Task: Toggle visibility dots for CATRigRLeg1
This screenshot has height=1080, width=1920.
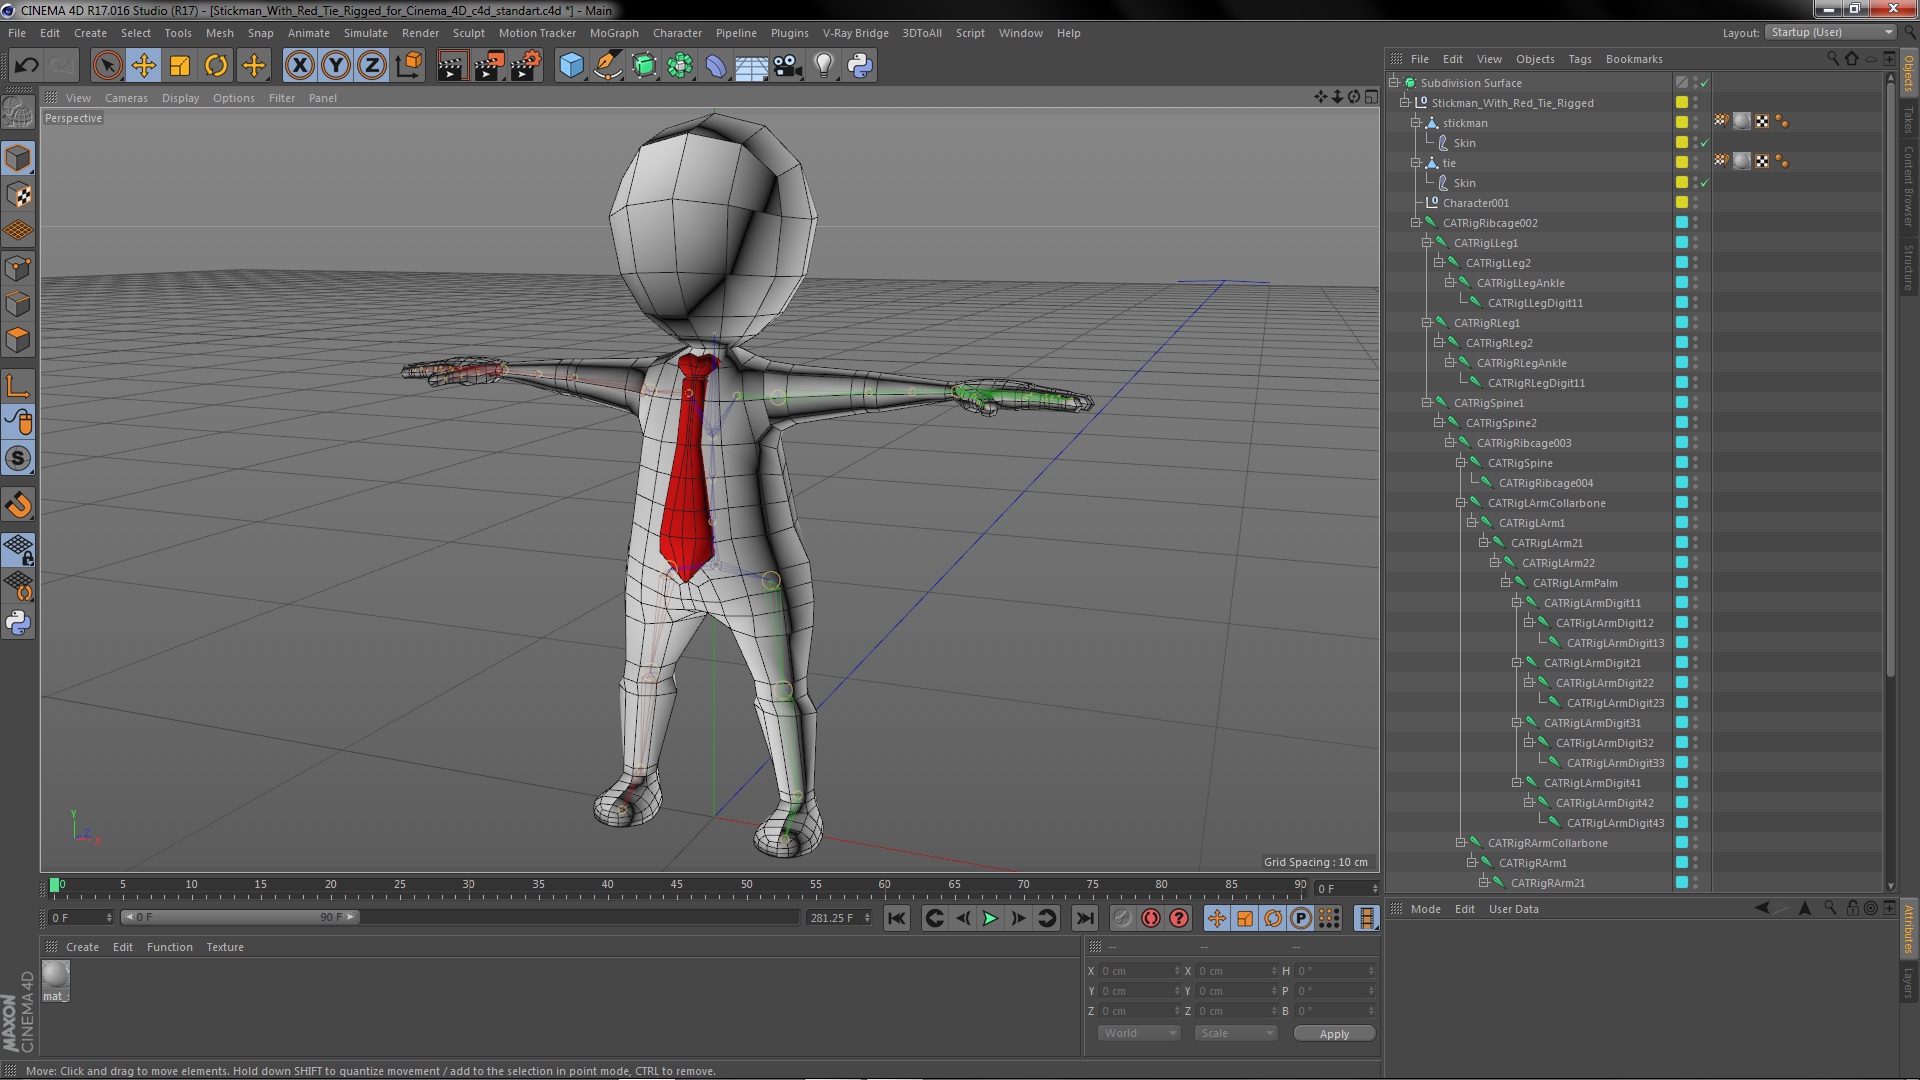Action: pyautogui.click(x=1695, y=323)
